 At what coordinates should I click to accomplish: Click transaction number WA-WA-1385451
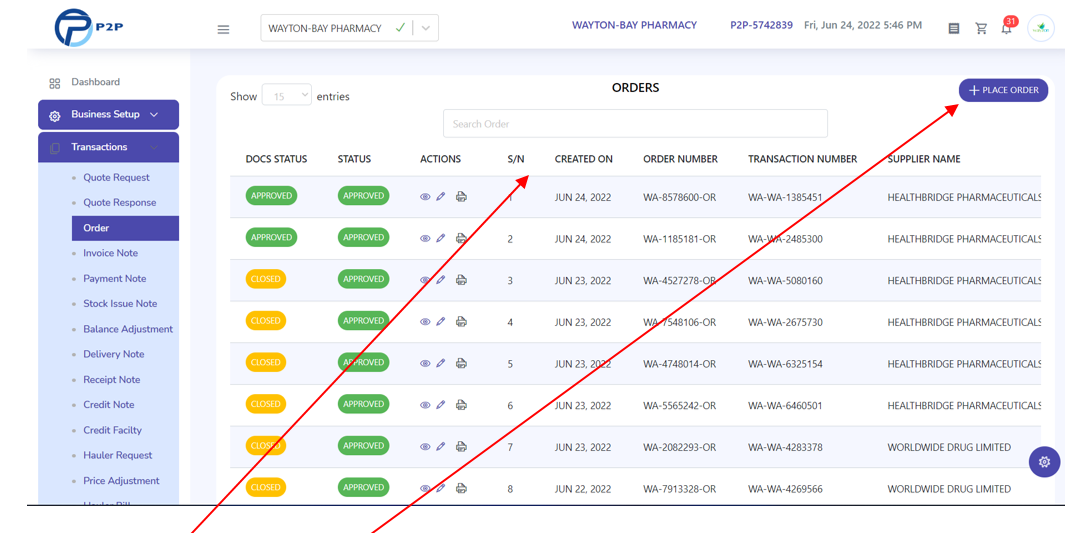(x=785, y=198)
